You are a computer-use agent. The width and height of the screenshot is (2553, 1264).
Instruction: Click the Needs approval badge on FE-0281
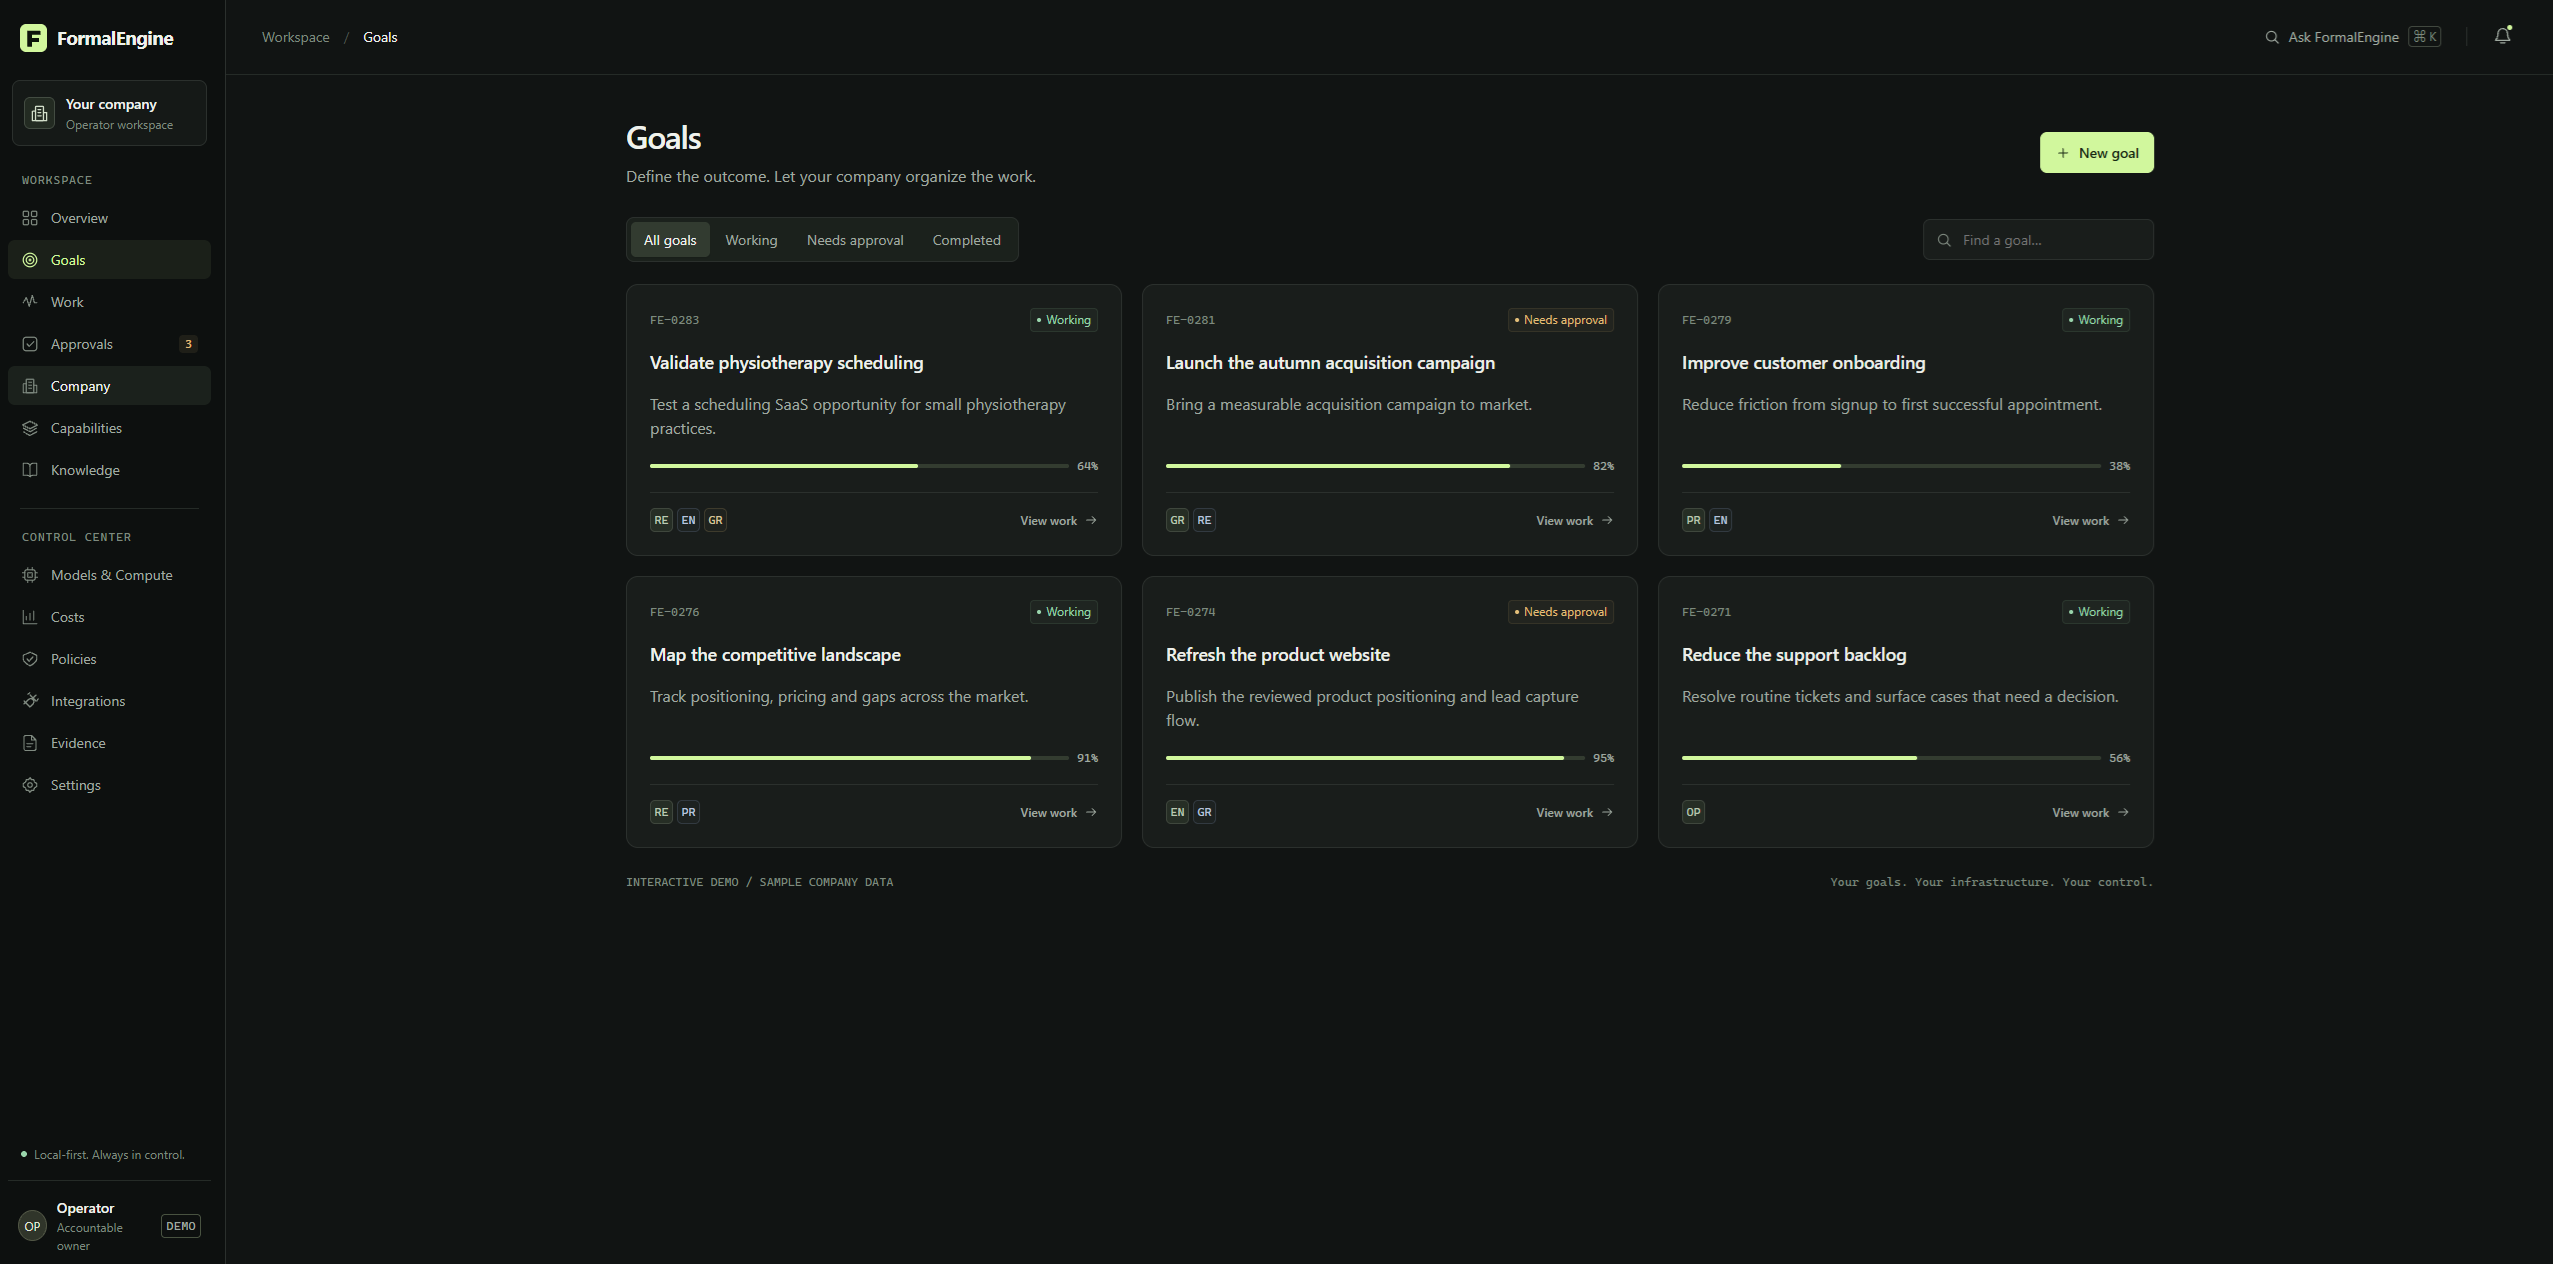point(1560,320)
